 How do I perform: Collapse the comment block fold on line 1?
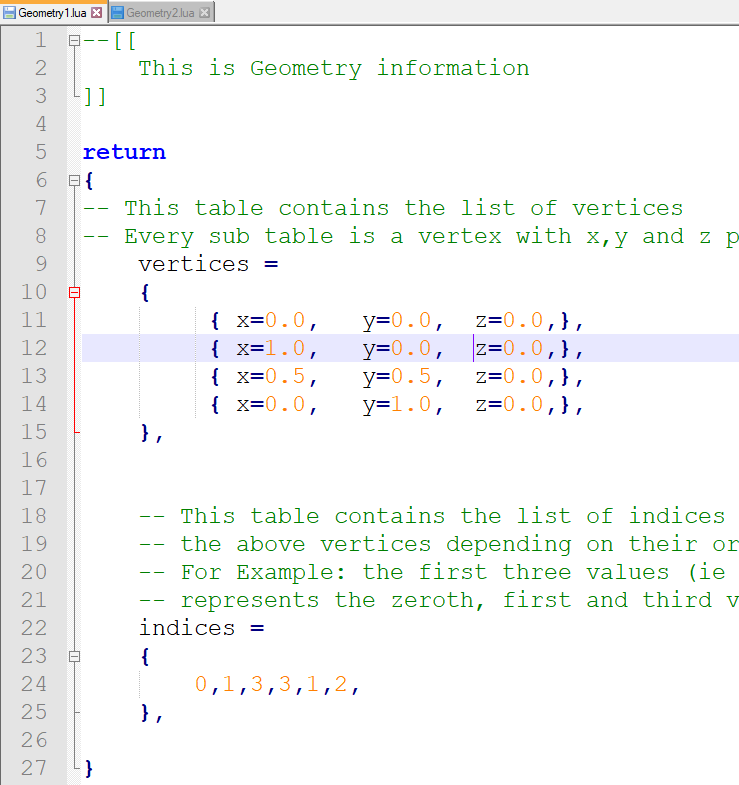74,41
